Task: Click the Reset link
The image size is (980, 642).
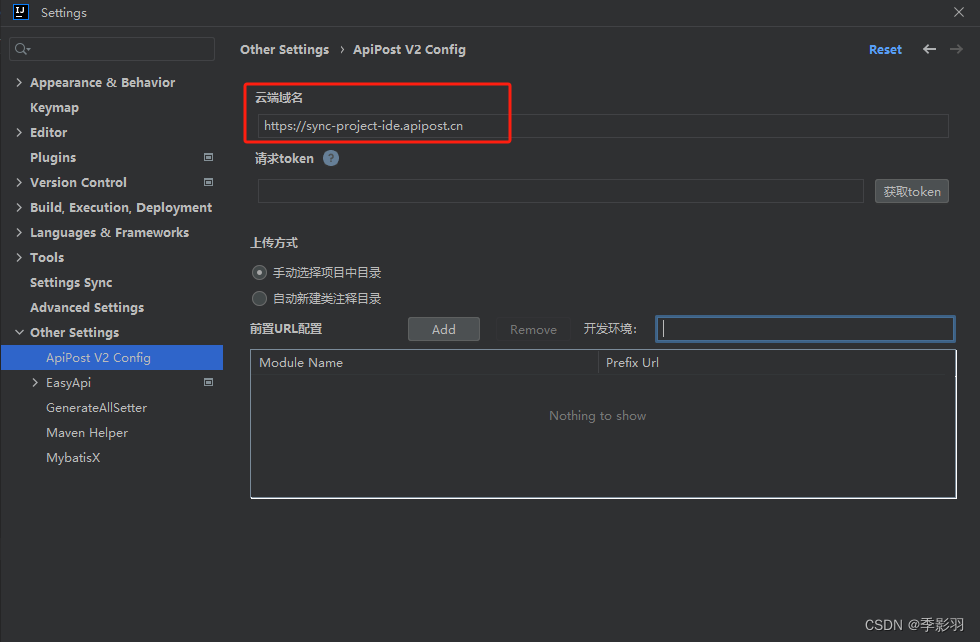Action: 885,49
